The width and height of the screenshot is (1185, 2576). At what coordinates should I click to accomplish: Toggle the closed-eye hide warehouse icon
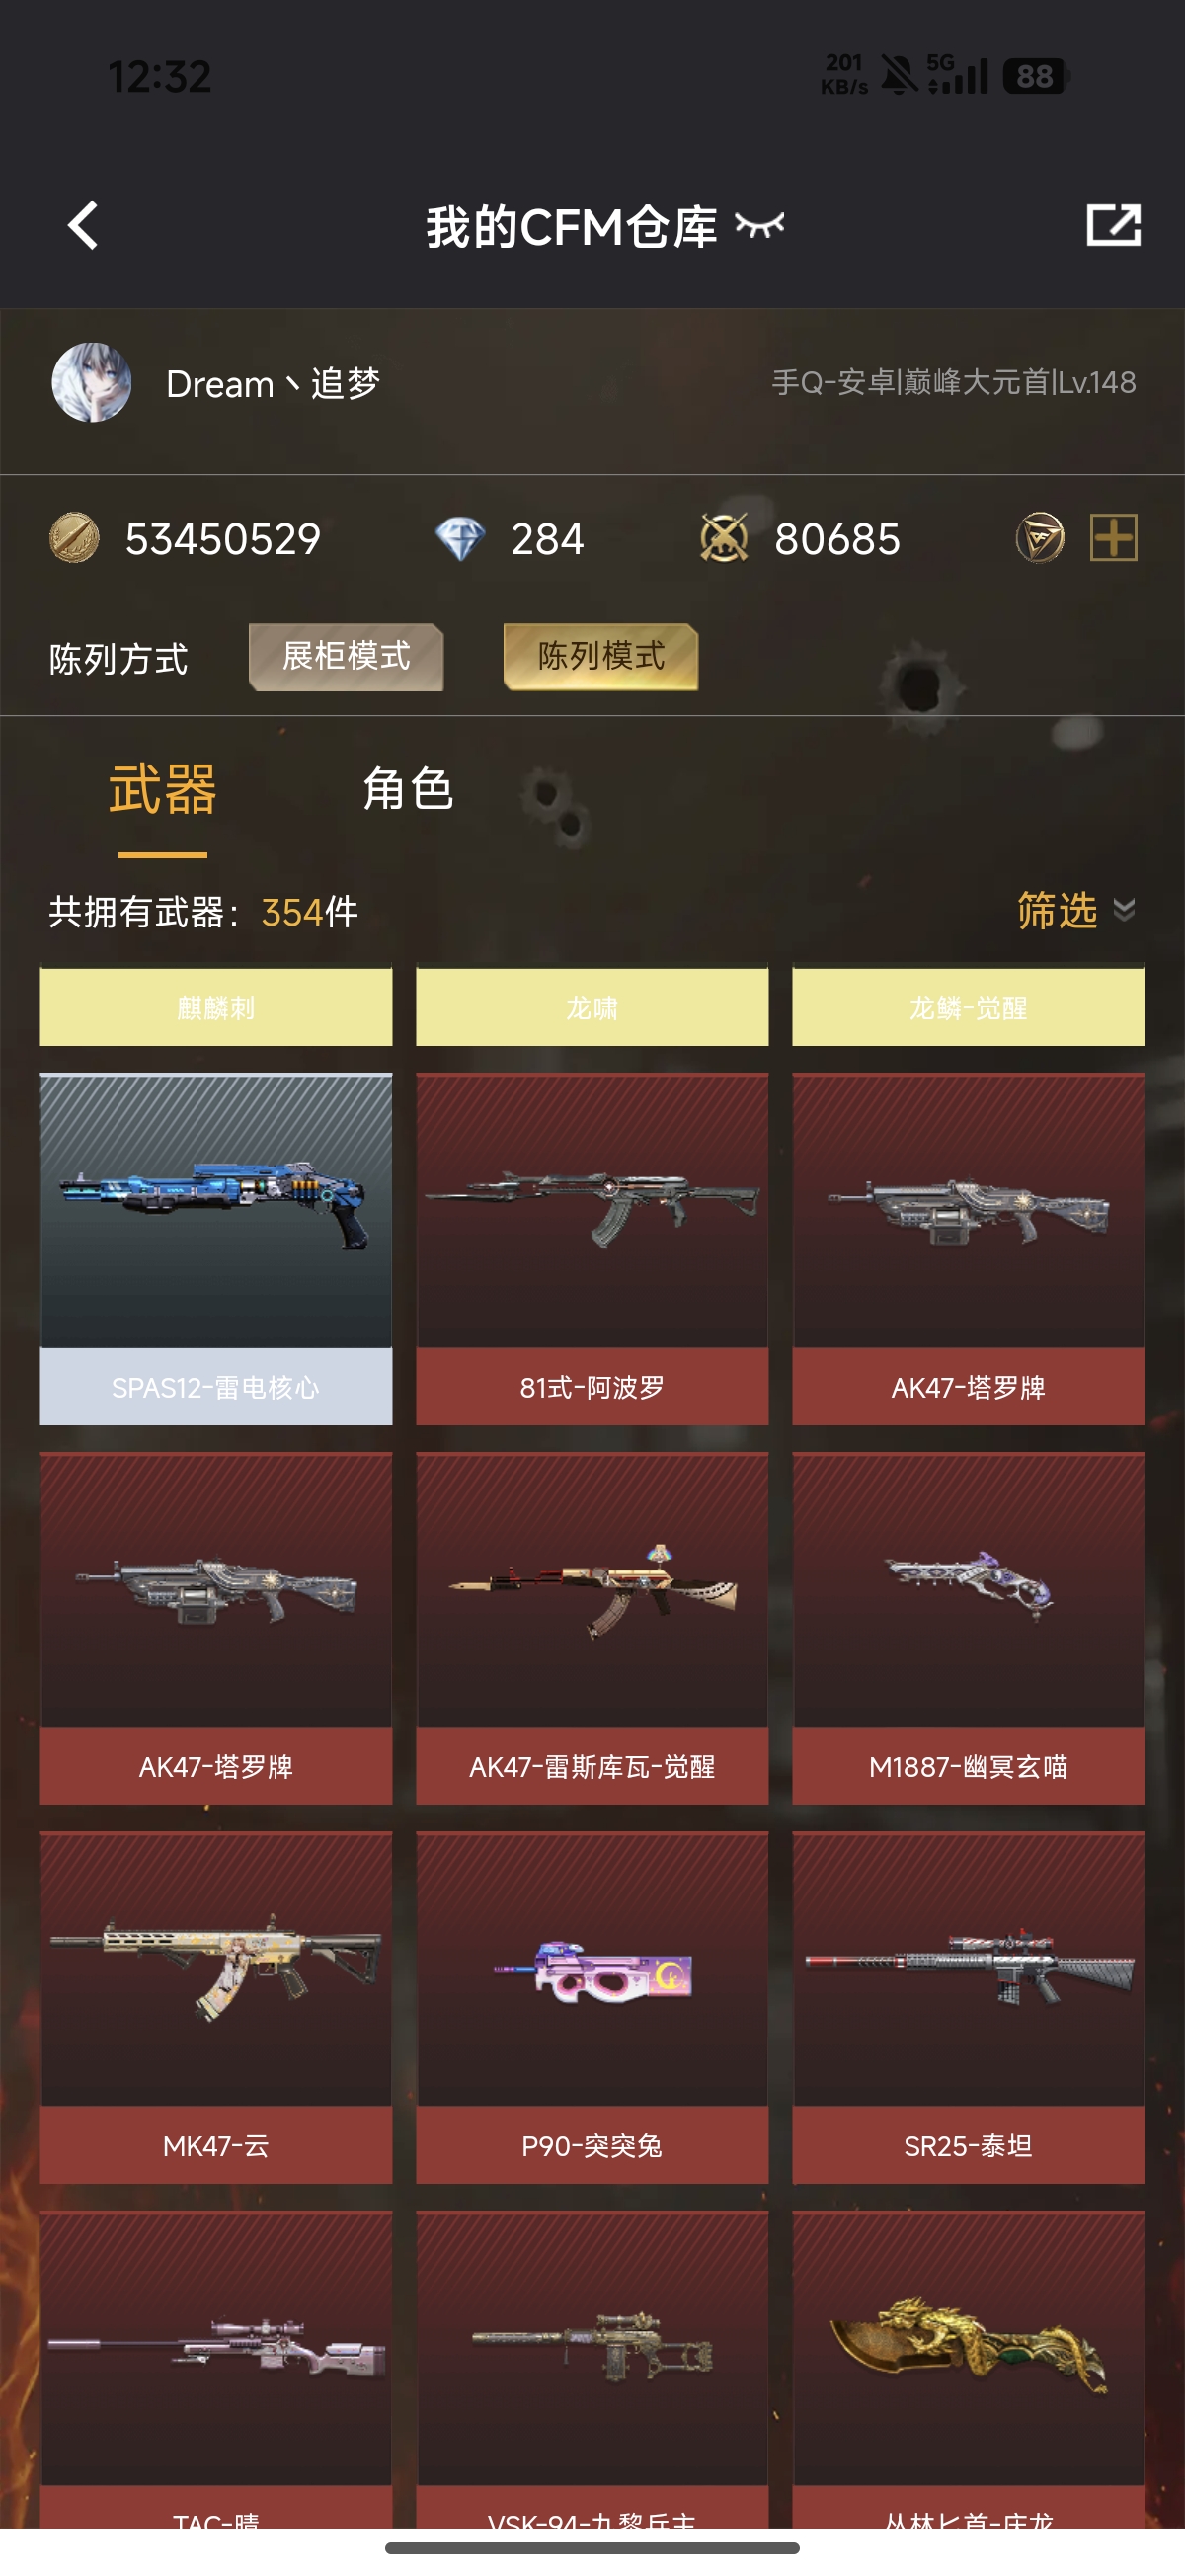pos(759,226)
